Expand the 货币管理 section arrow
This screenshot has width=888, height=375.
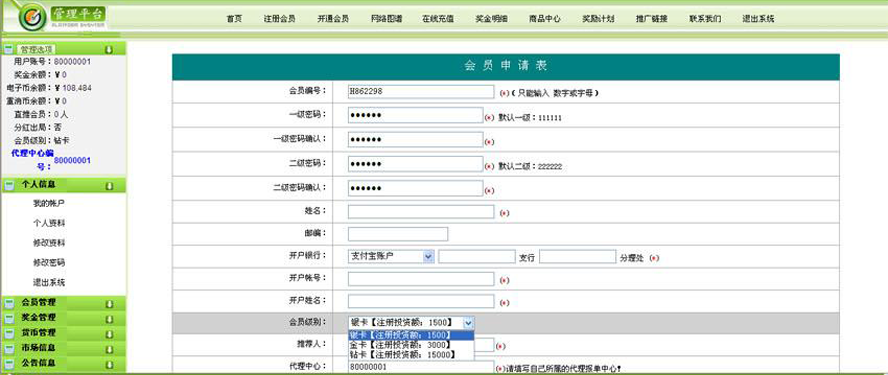(x=109, y=334)
